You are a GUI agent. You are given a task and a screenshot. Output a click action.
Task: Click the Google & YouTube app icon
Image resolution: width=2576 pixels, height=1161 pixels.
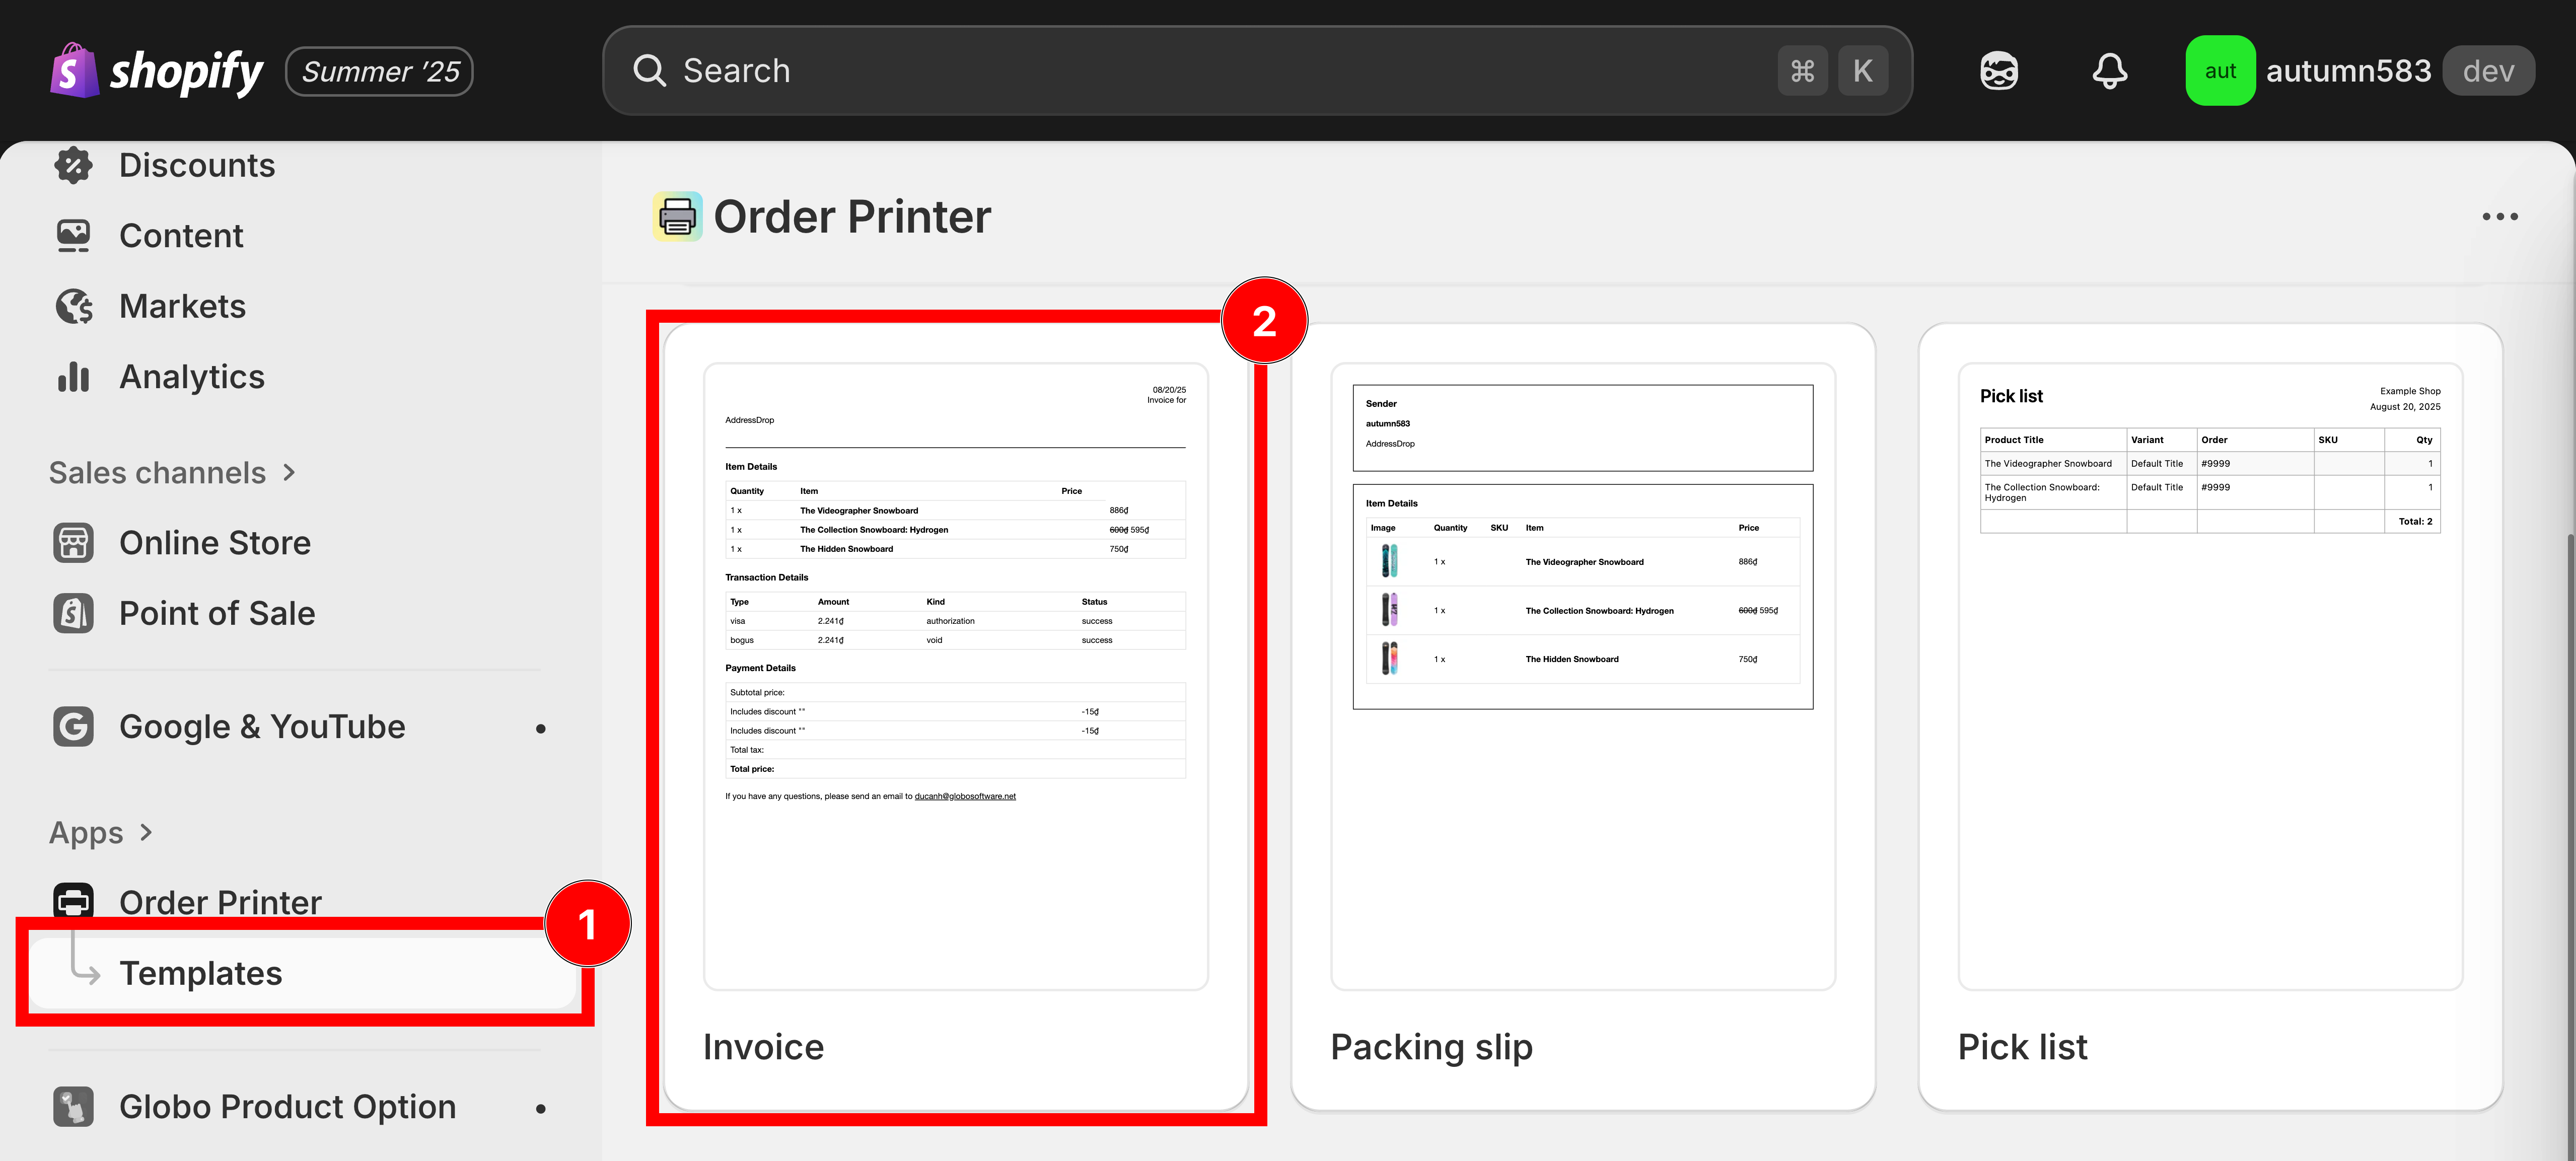coord(73,726)
